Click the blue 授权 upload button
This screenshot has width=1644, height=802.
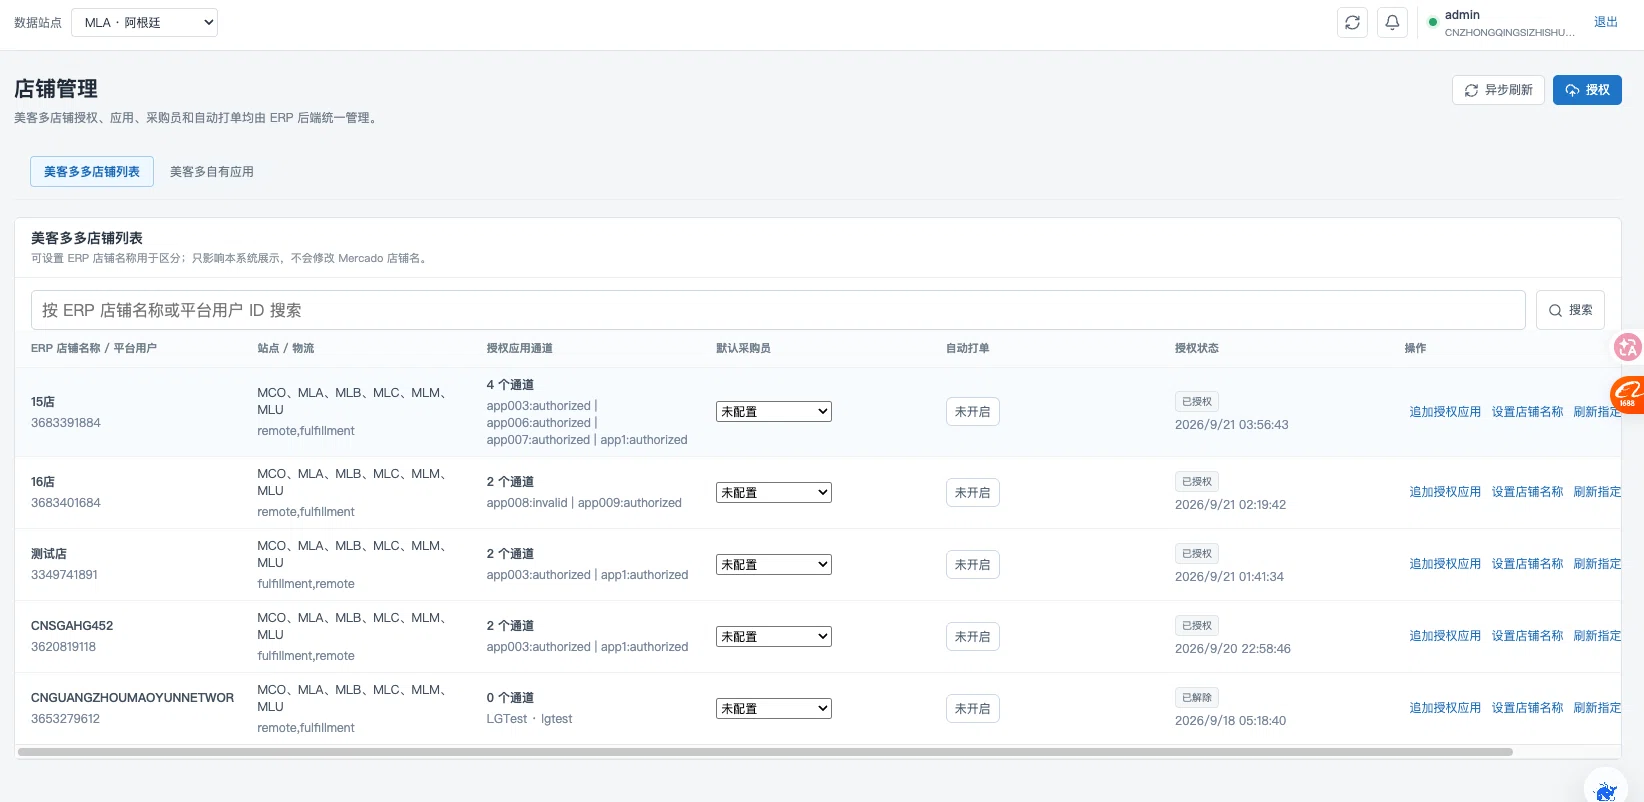point(1587,90)
